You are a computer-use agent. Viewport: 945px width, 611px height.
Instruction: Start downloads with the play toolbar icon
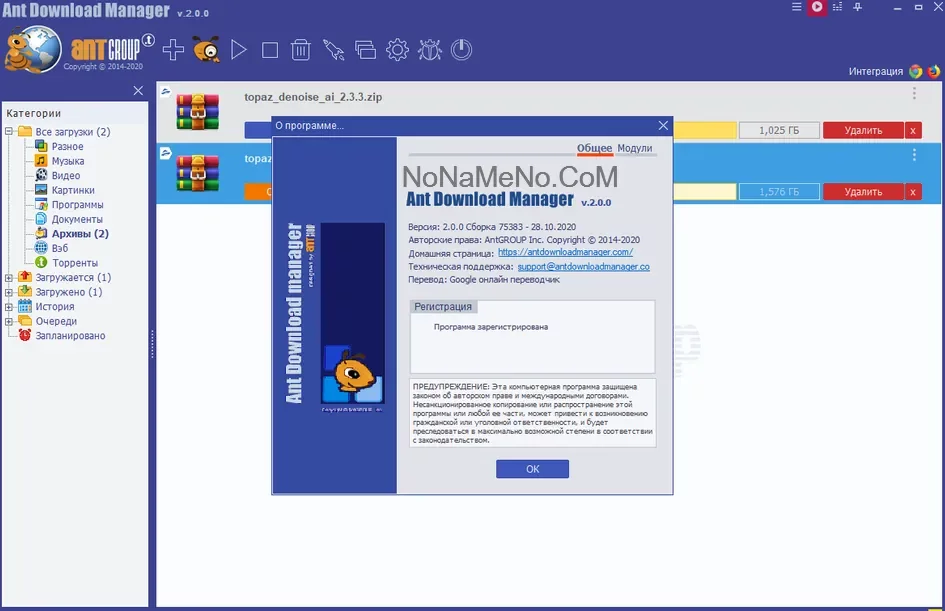[239, 49]
